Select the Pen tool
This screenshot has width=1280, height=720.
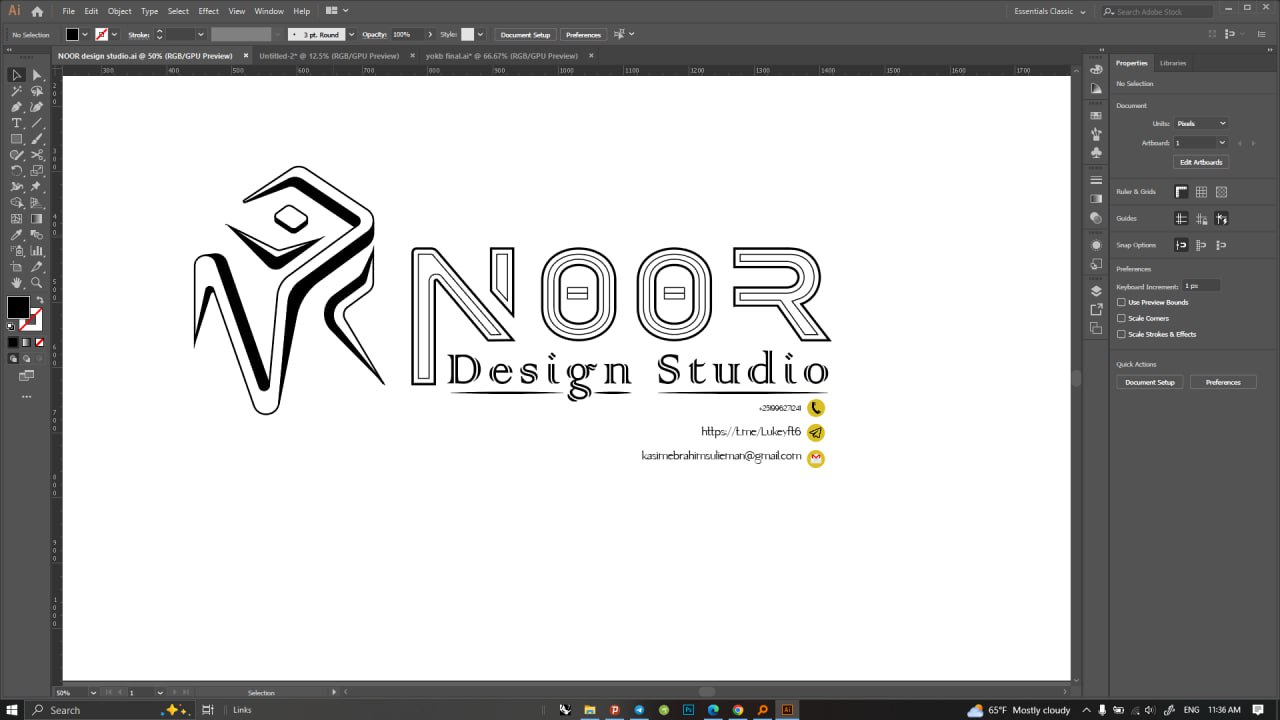(16, 107)
